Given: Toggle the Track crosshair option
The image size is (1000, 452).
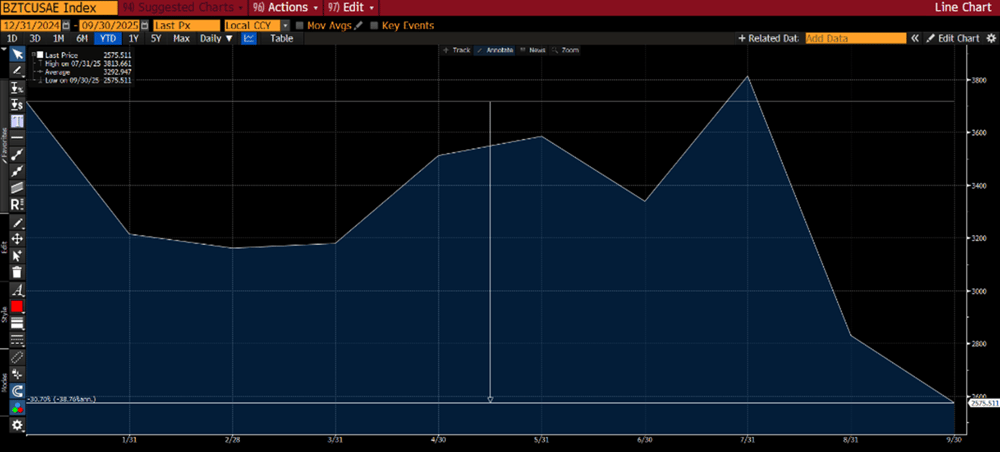Looking at the screenshot, I should coord(456,49).
